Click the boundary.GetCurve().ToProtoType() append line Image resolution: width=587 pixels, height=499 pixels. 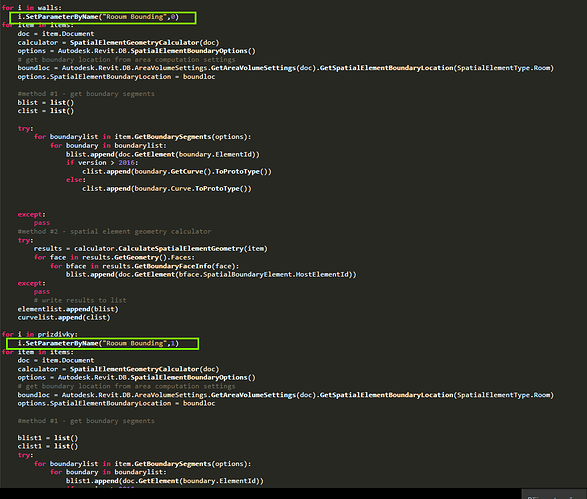(177, 171)
